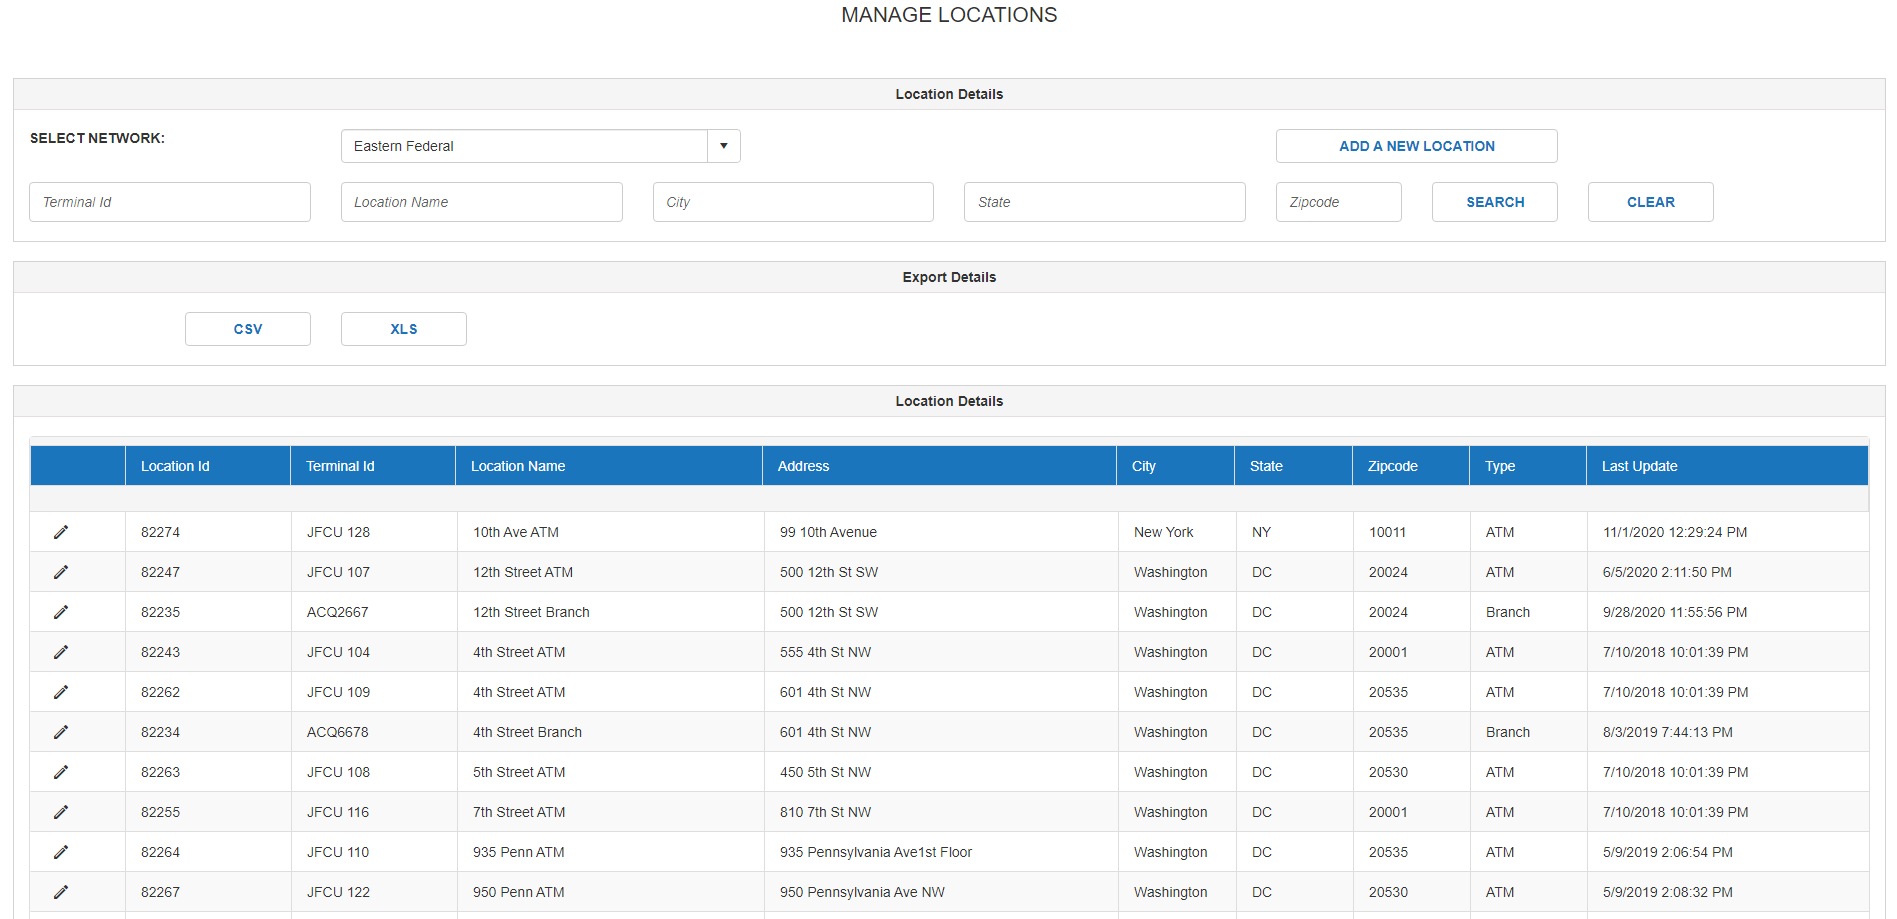This screenshot has height=919, width=1897.
Task: Sort by Last Update column header
Action: click(x=1727, y=466)
